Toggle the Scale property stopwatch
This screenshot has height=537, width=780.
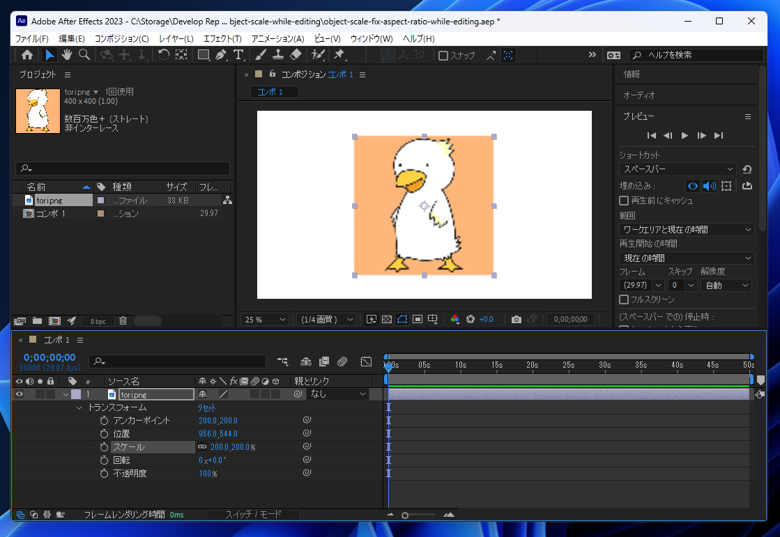[104, 447]
